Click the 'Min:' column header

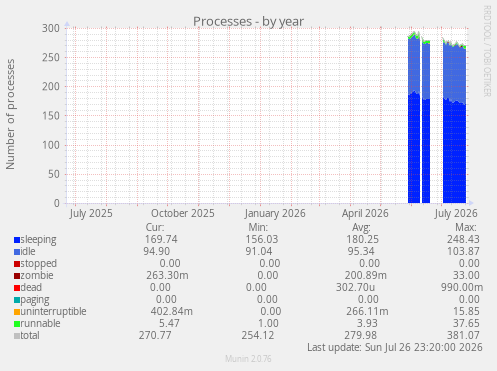coord(258,227)
